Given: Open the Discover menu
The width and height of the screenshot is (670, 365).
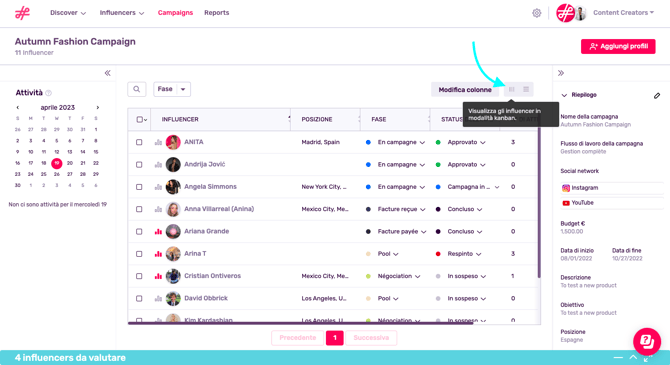Looking at the screenshot, I should pos(68,13).
